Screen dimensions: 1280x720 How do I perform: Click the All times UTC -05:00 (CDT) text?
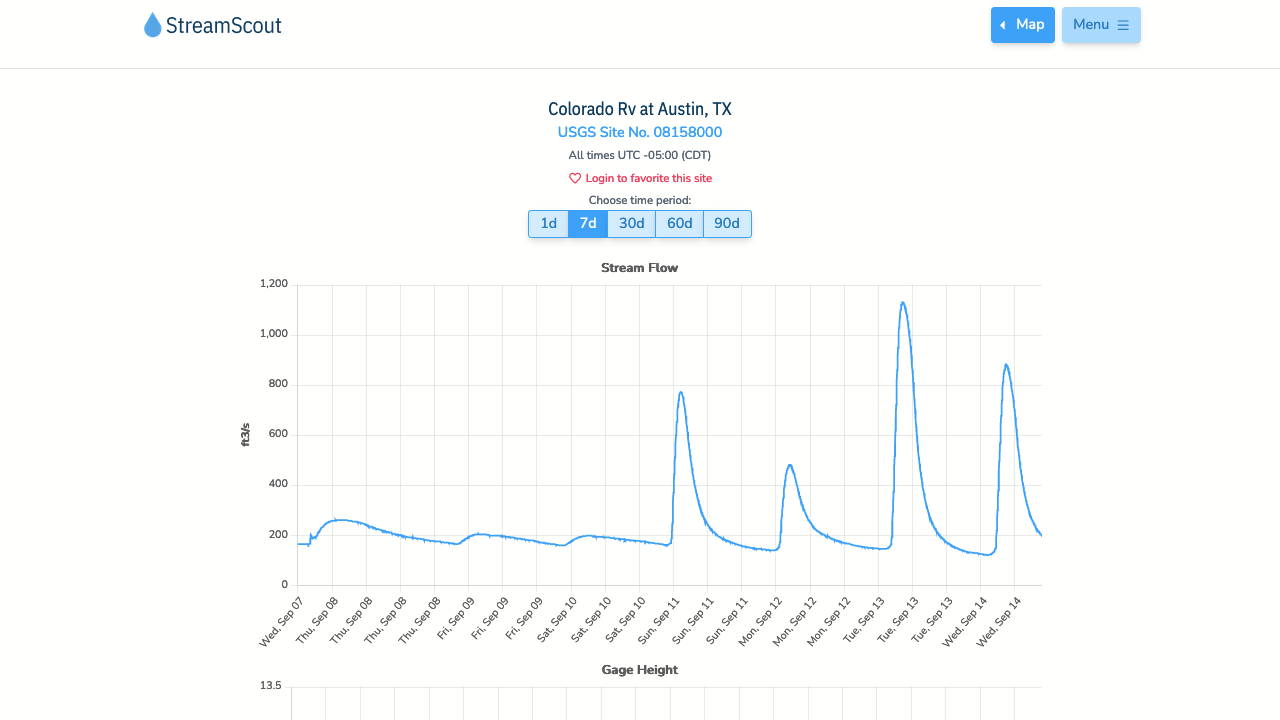click(x=640, y=155)
